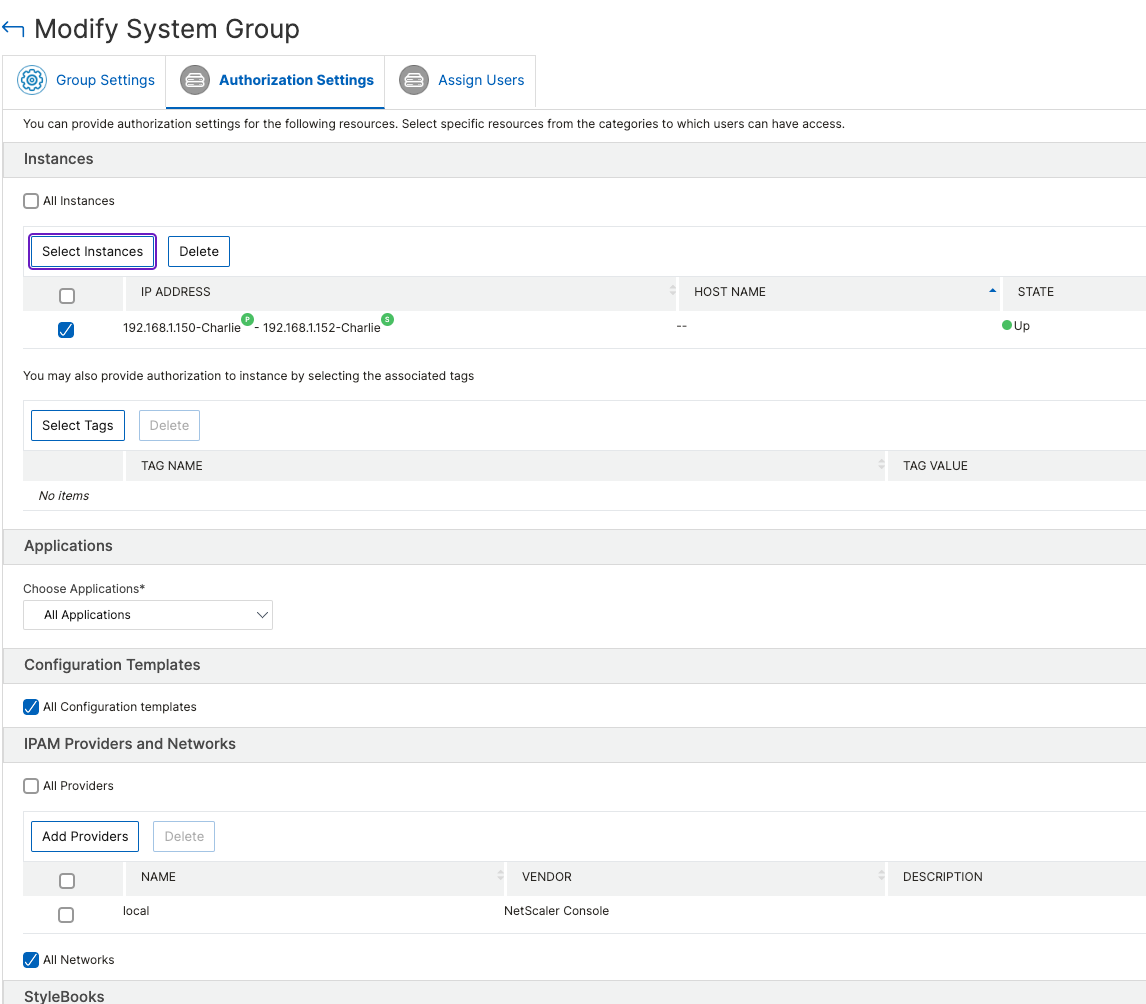Uncheck All Configuration templates

pos(30,707)
